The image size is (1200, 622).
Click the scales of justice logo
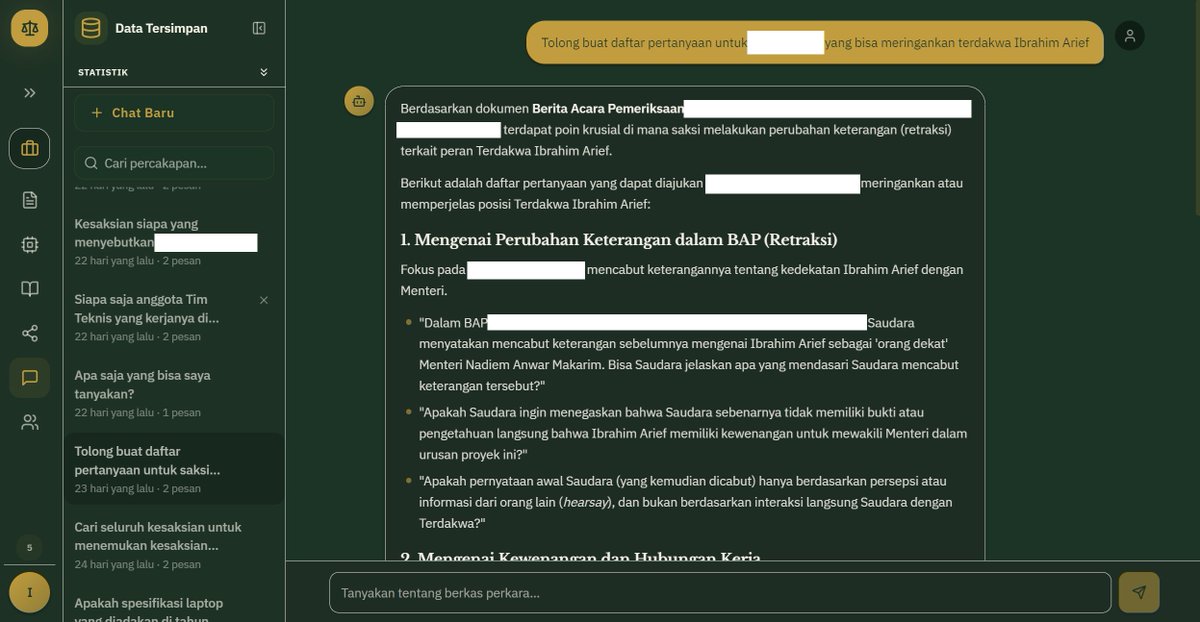coord(29,28)
